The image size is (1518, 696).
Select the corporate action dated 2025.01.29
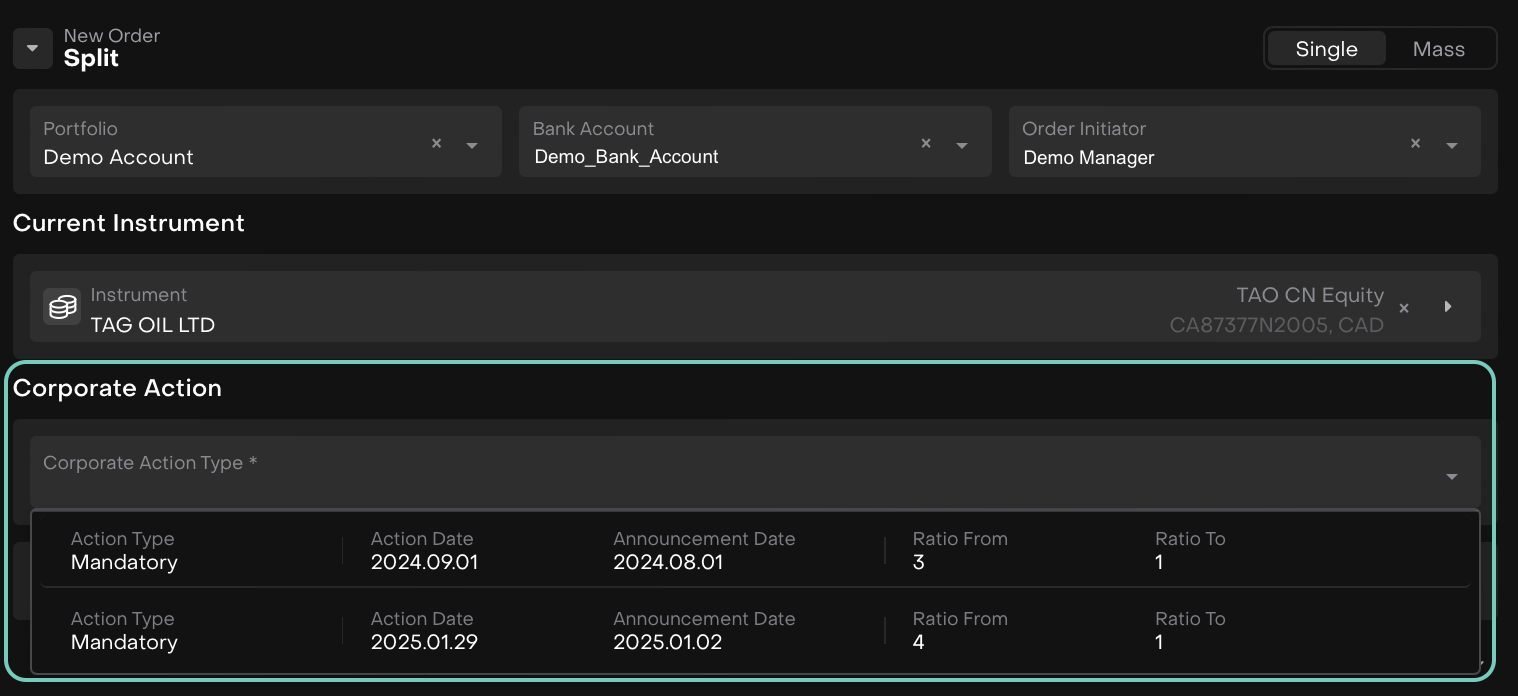(x=424, y=631)
